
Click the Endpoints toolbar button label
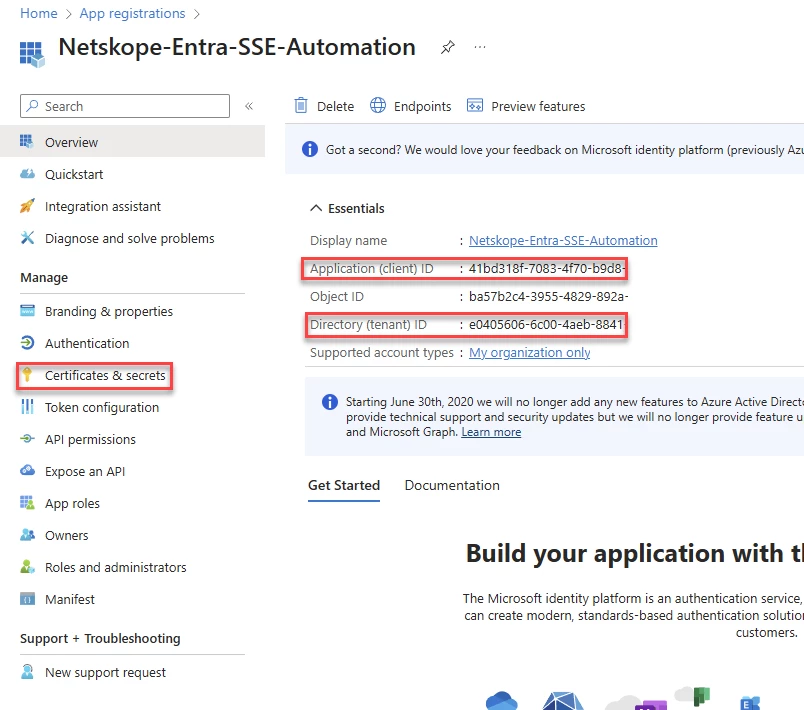coord(423,106)
